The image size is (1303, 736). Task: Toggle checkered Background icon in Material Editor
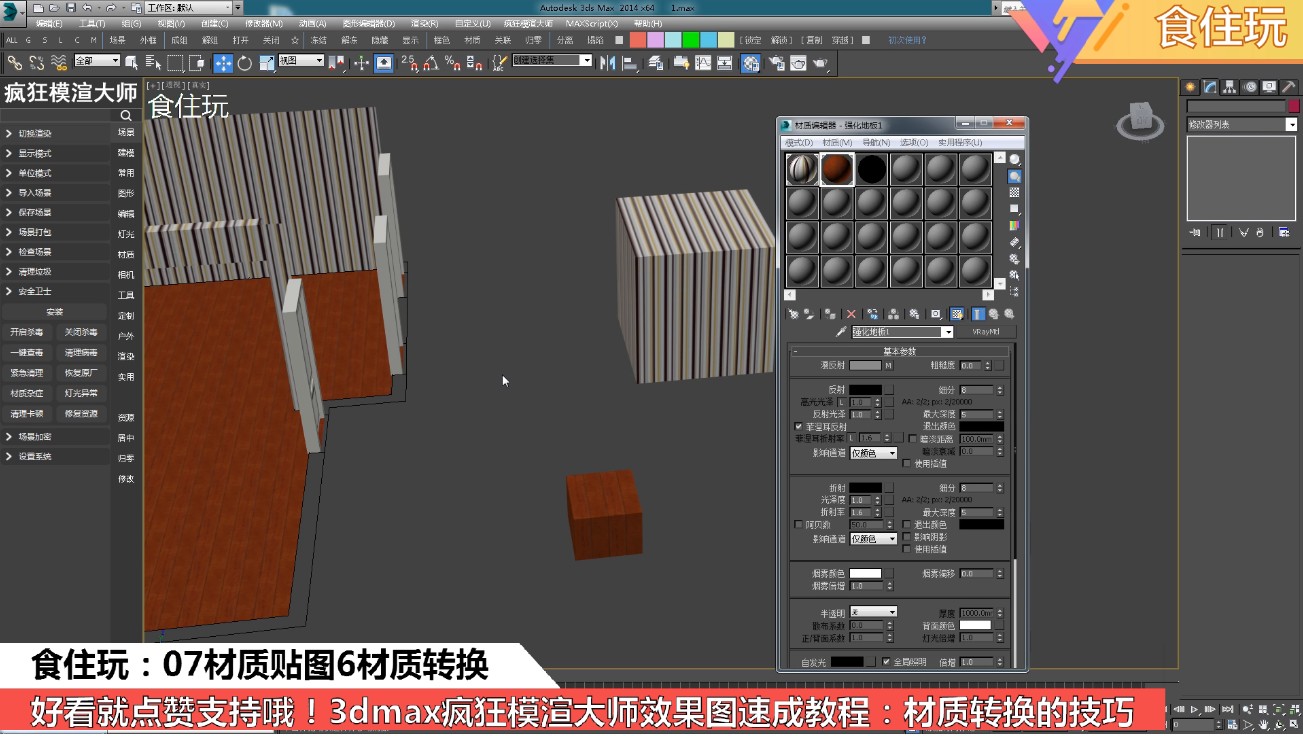coord(1015,193)
